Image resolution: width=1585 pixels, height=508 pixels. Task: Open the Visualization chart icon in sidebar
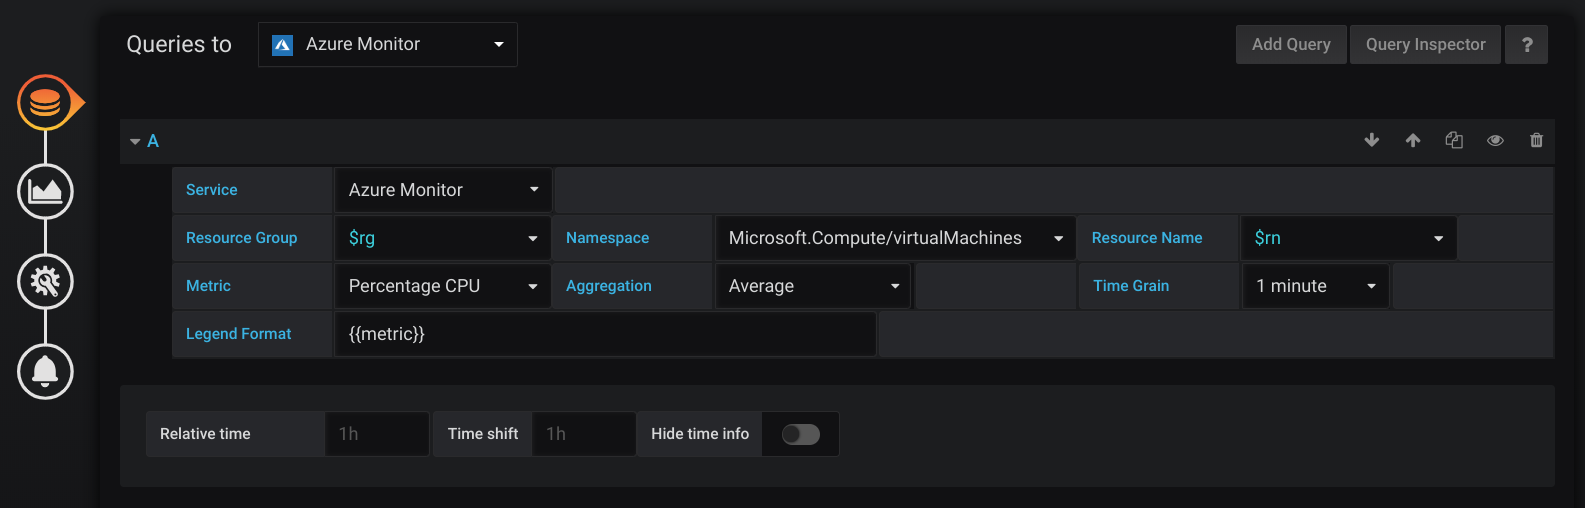click(x=45, y=191)
